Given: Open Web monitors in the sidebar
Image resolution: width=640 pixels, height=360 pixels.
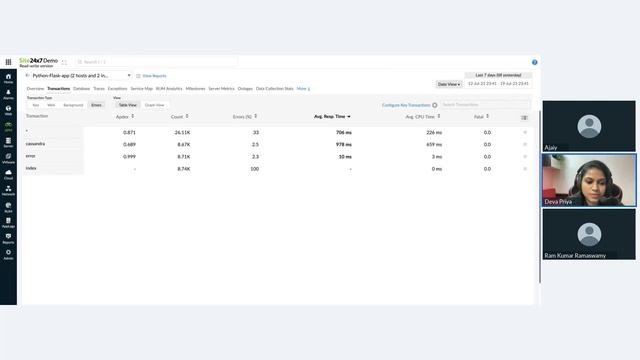Looking at the screenshot, I should 8,110.
